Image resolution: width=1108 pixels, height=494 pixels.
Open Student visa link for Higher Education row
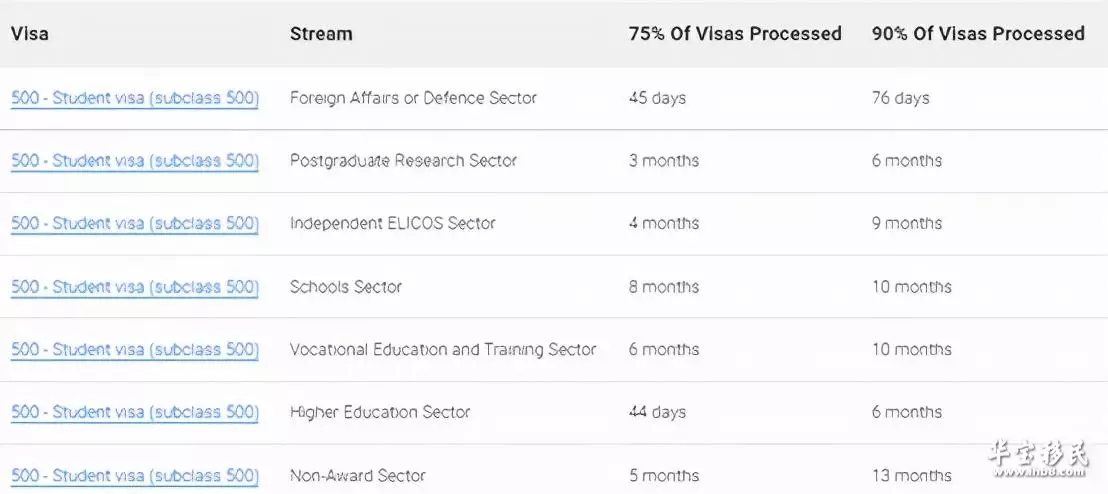coord(135,413)
